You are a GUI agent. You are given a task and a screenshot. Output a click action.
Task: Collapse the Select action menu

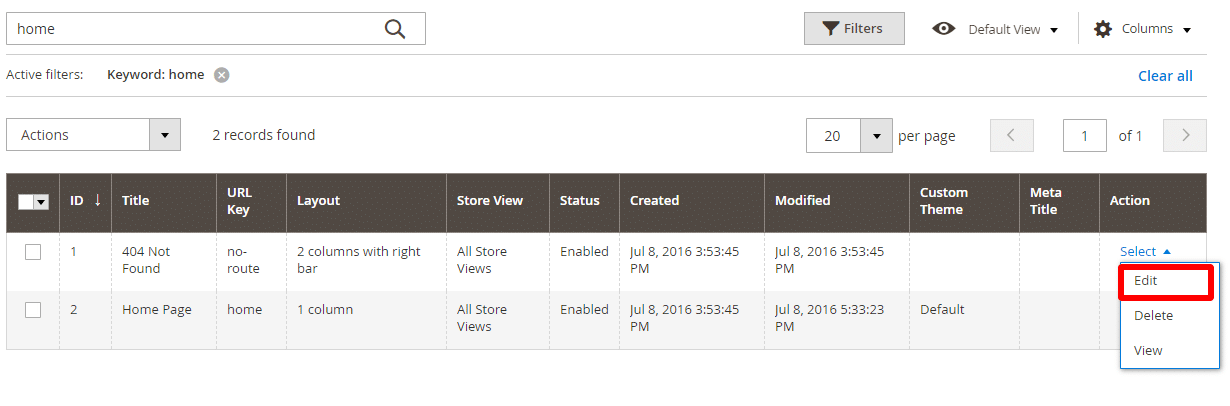1144,252
